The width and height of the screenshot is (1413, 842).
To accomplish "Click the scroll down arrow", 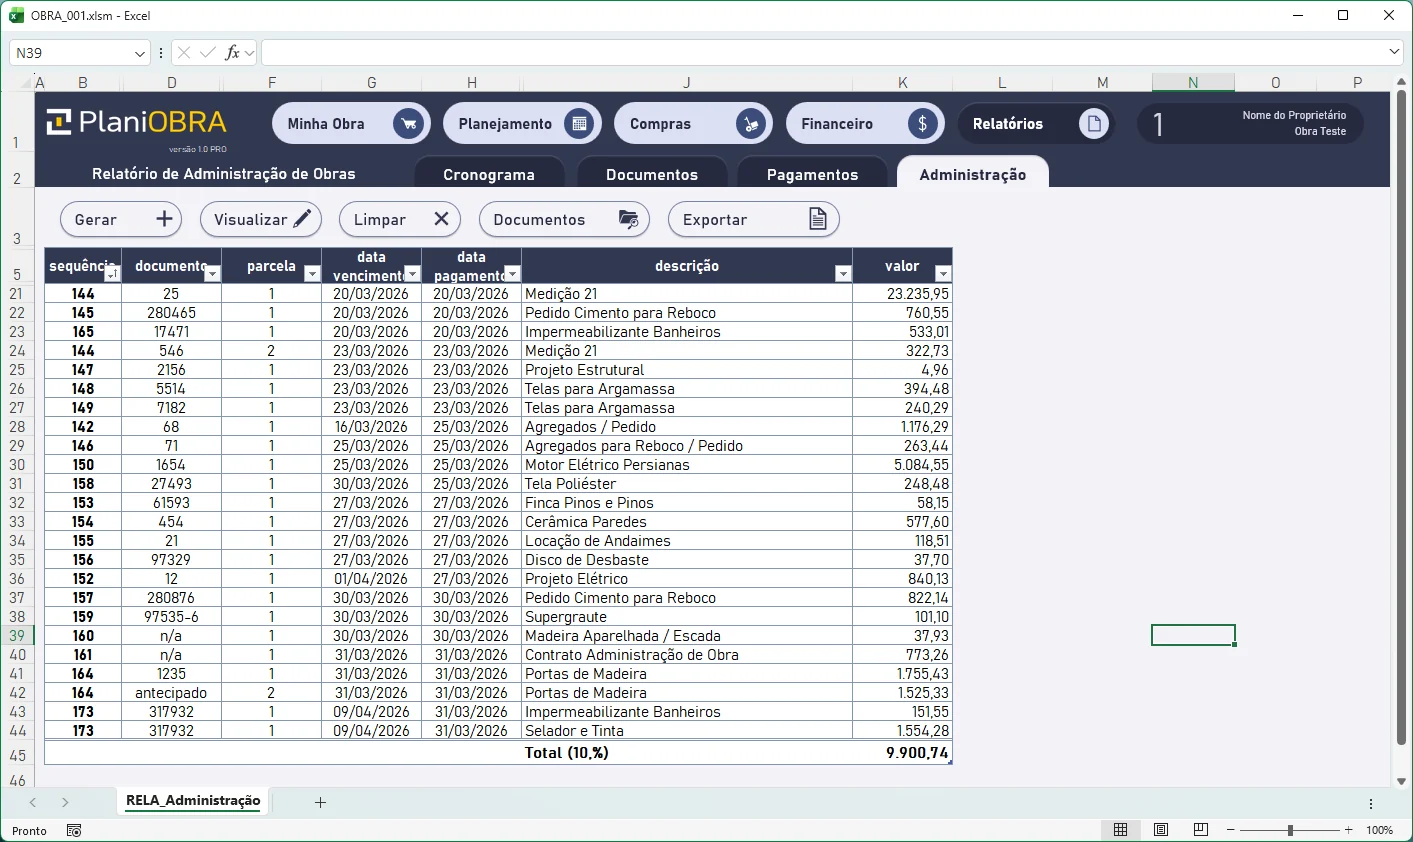I will pyautogui.click(x=1402, y=781).
